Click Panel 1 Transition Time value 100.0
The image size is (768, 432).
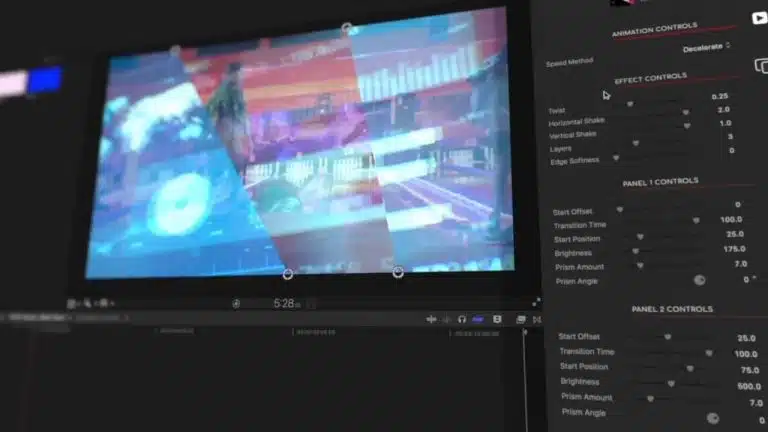tap(731, 219)
